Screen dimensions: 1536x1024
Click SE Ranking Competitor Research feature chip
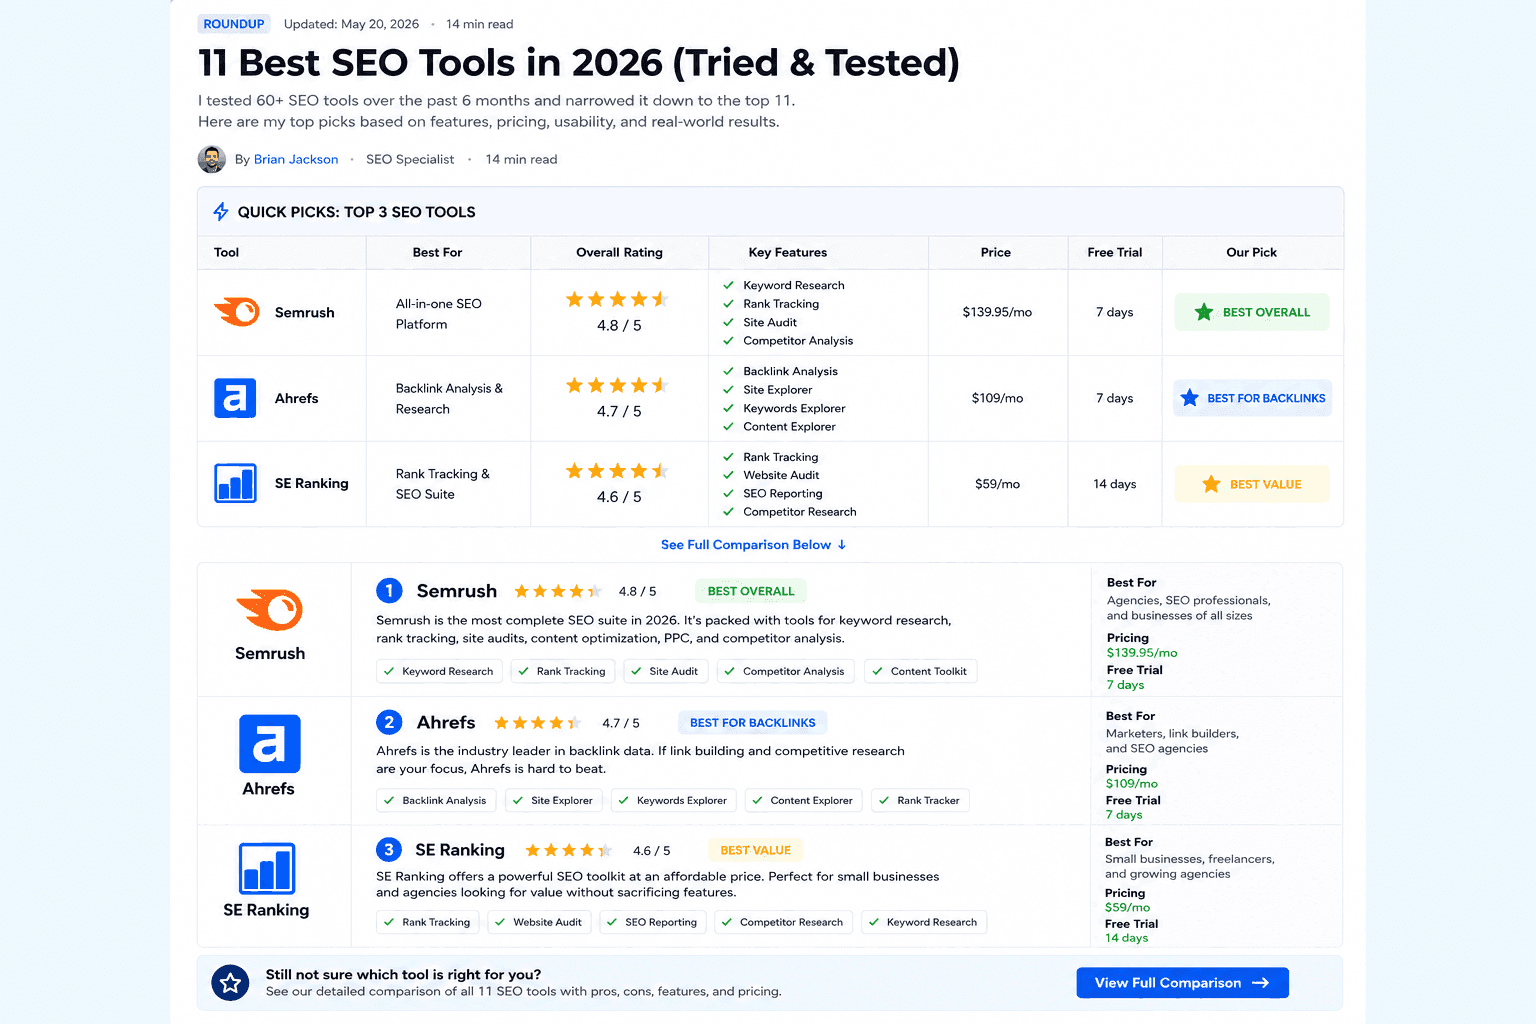[x=783, y=922]
